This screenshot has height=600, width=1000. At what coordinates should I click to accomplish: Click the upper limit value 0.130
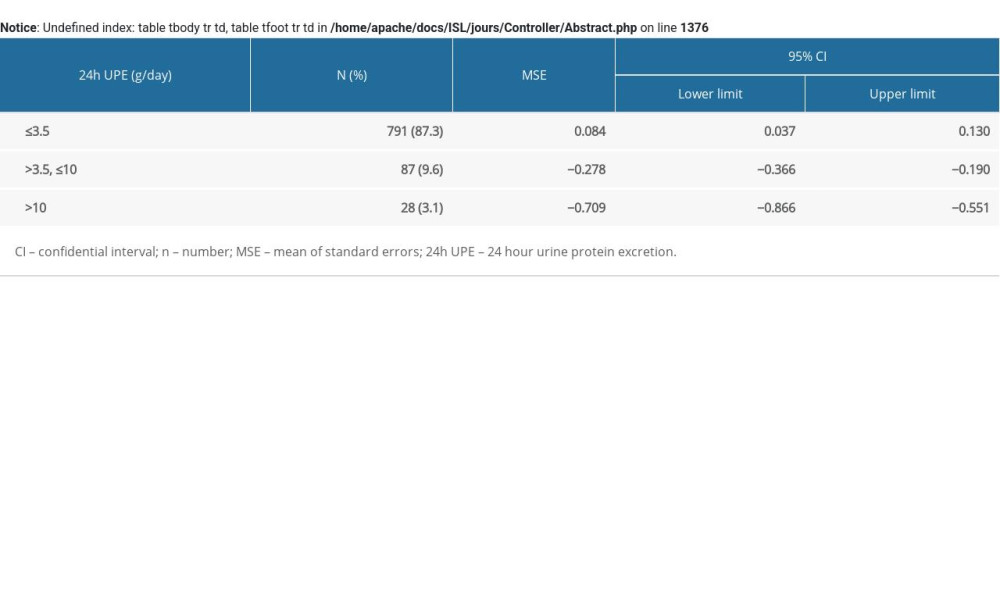click(x=973, y=131)
